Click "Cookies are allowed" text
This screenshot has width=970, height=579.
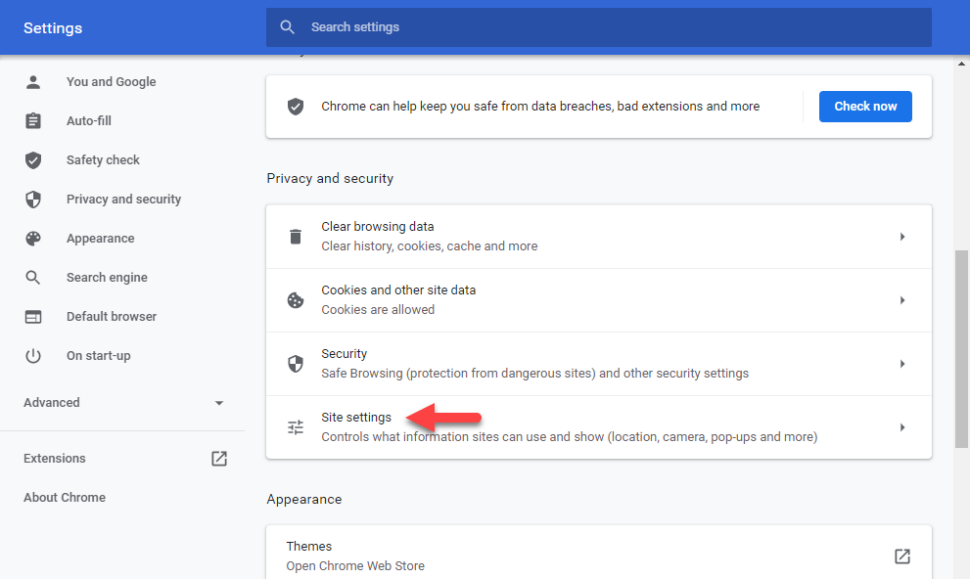pyautogui.click(x=377, y=309)
